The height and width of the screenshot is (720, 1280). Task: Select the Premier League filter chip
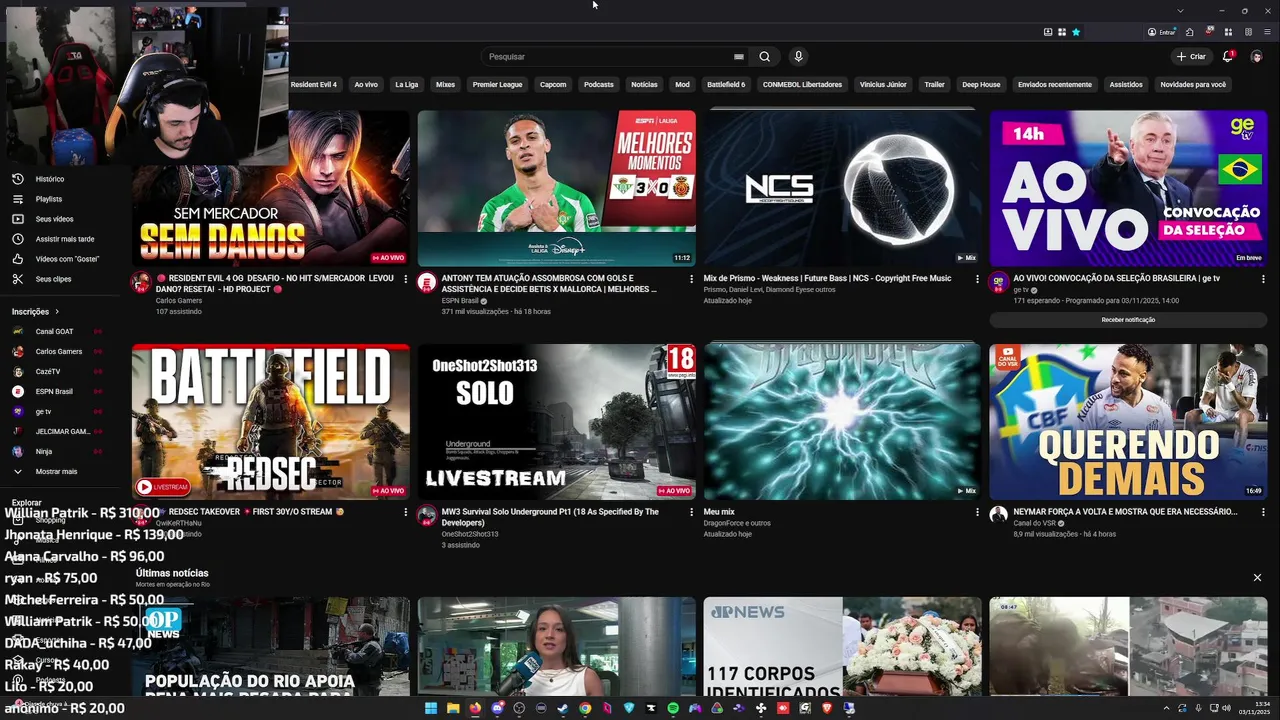click(x=497, y=85)
